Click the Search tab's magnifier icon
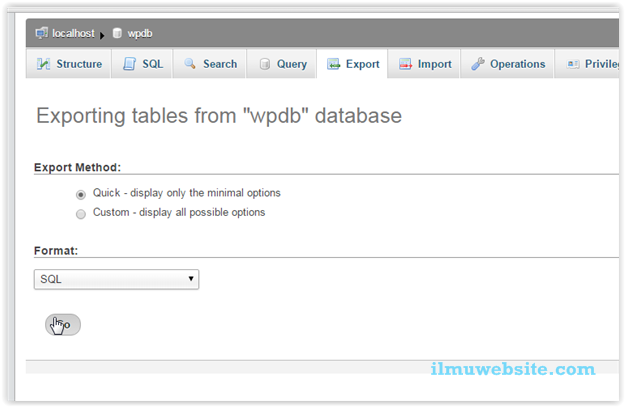This screenshot has width=625, height=407. click(x=190, y=64)
